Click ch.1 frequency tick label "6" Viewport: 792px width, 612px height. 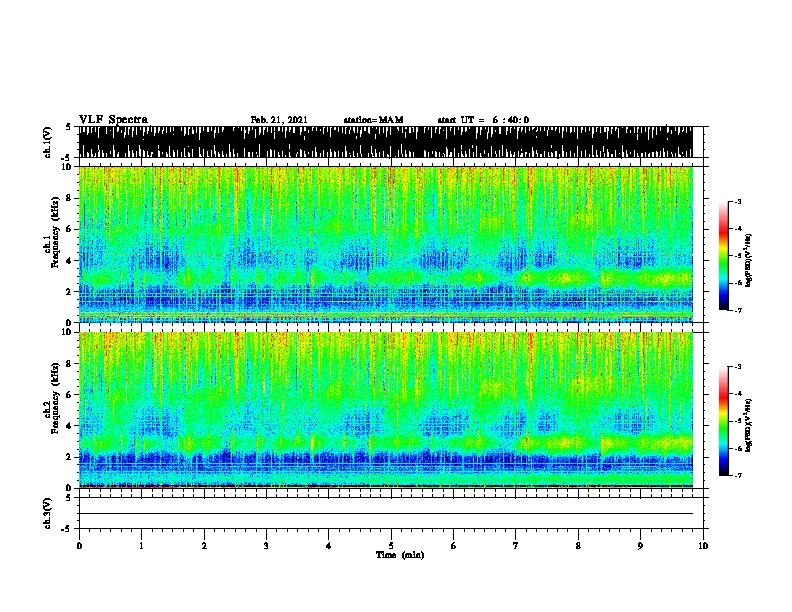[x=70, y=229]
